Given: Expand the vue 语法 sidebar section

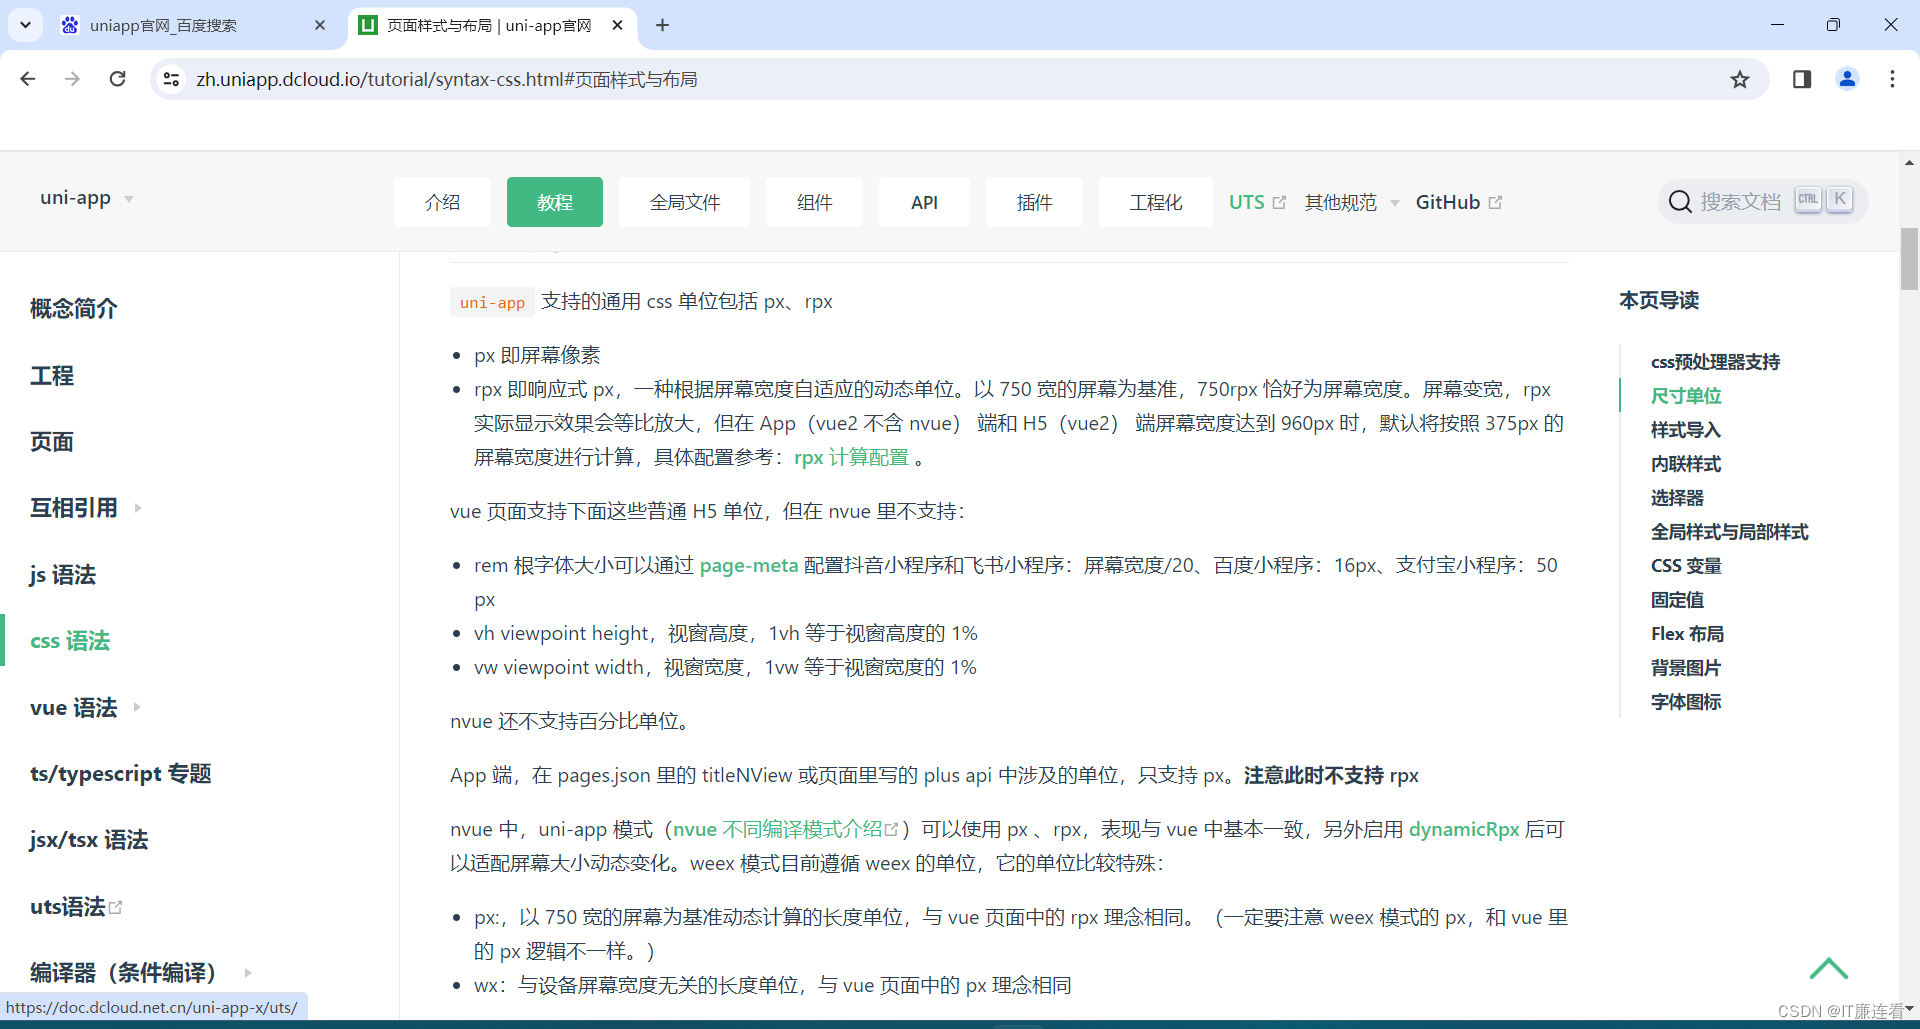Looking at the screenshot, I should tap(137, 707).
